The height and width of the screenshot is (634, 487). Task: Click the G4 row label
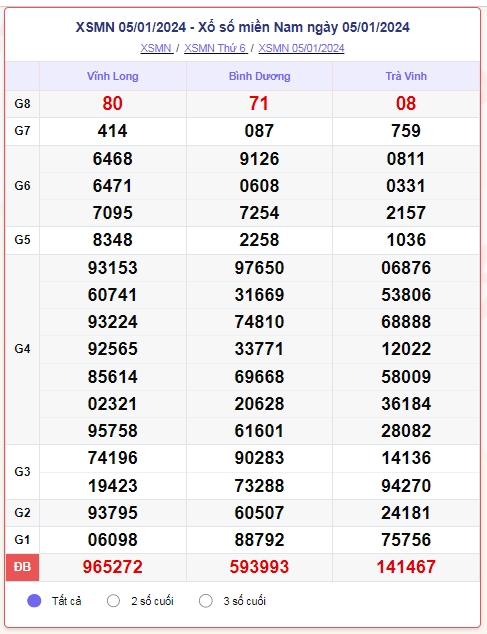[x=22, y=349]
